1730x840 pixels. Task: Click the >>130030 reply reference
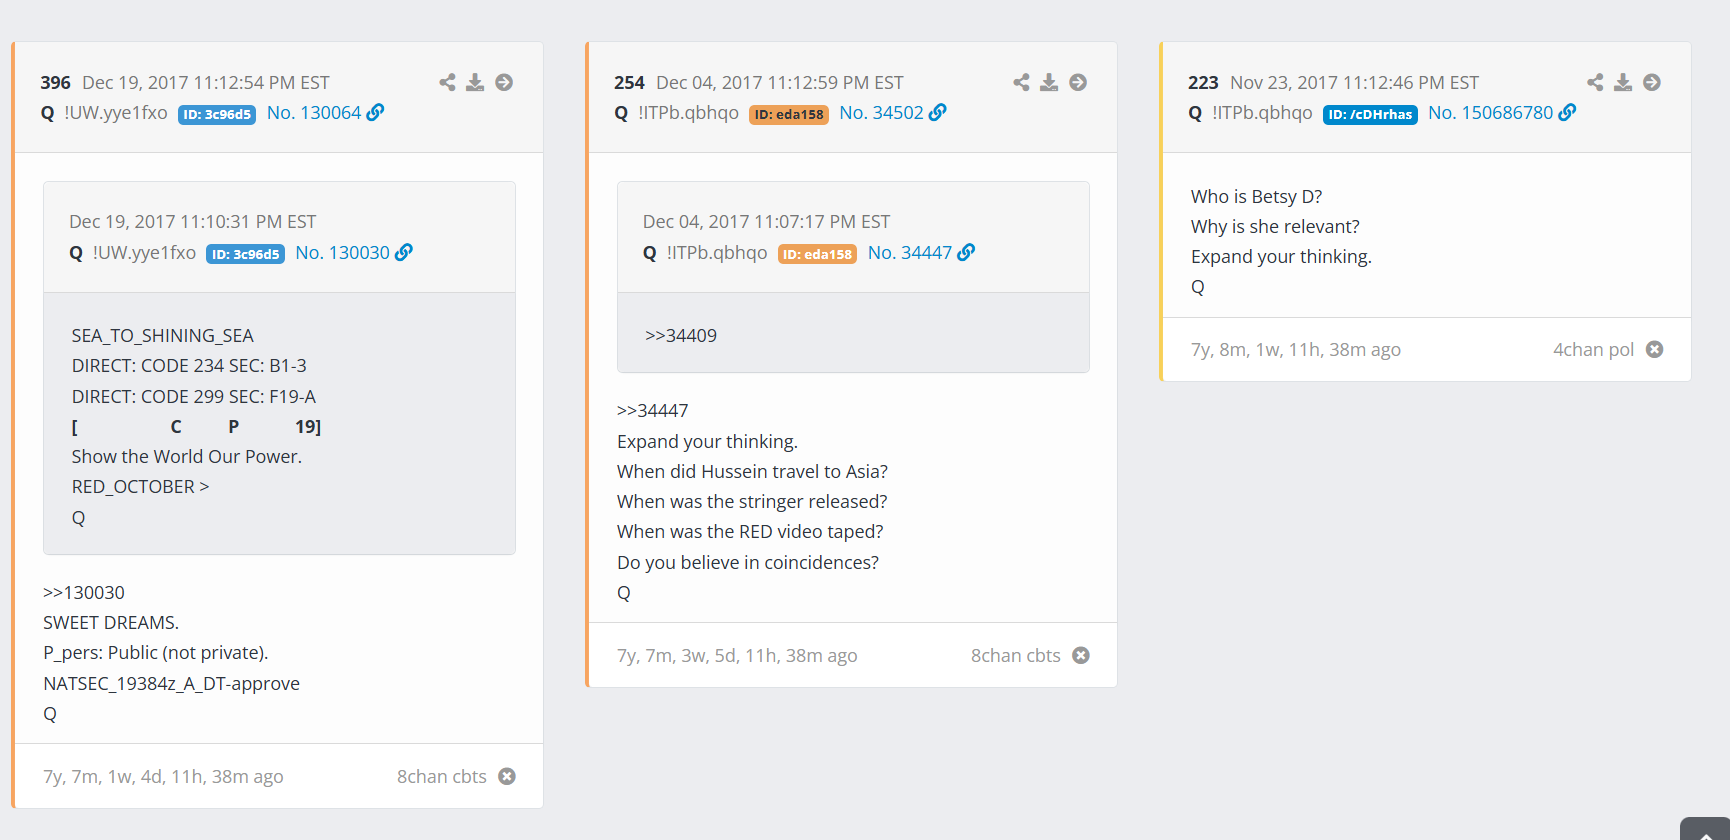84,593
